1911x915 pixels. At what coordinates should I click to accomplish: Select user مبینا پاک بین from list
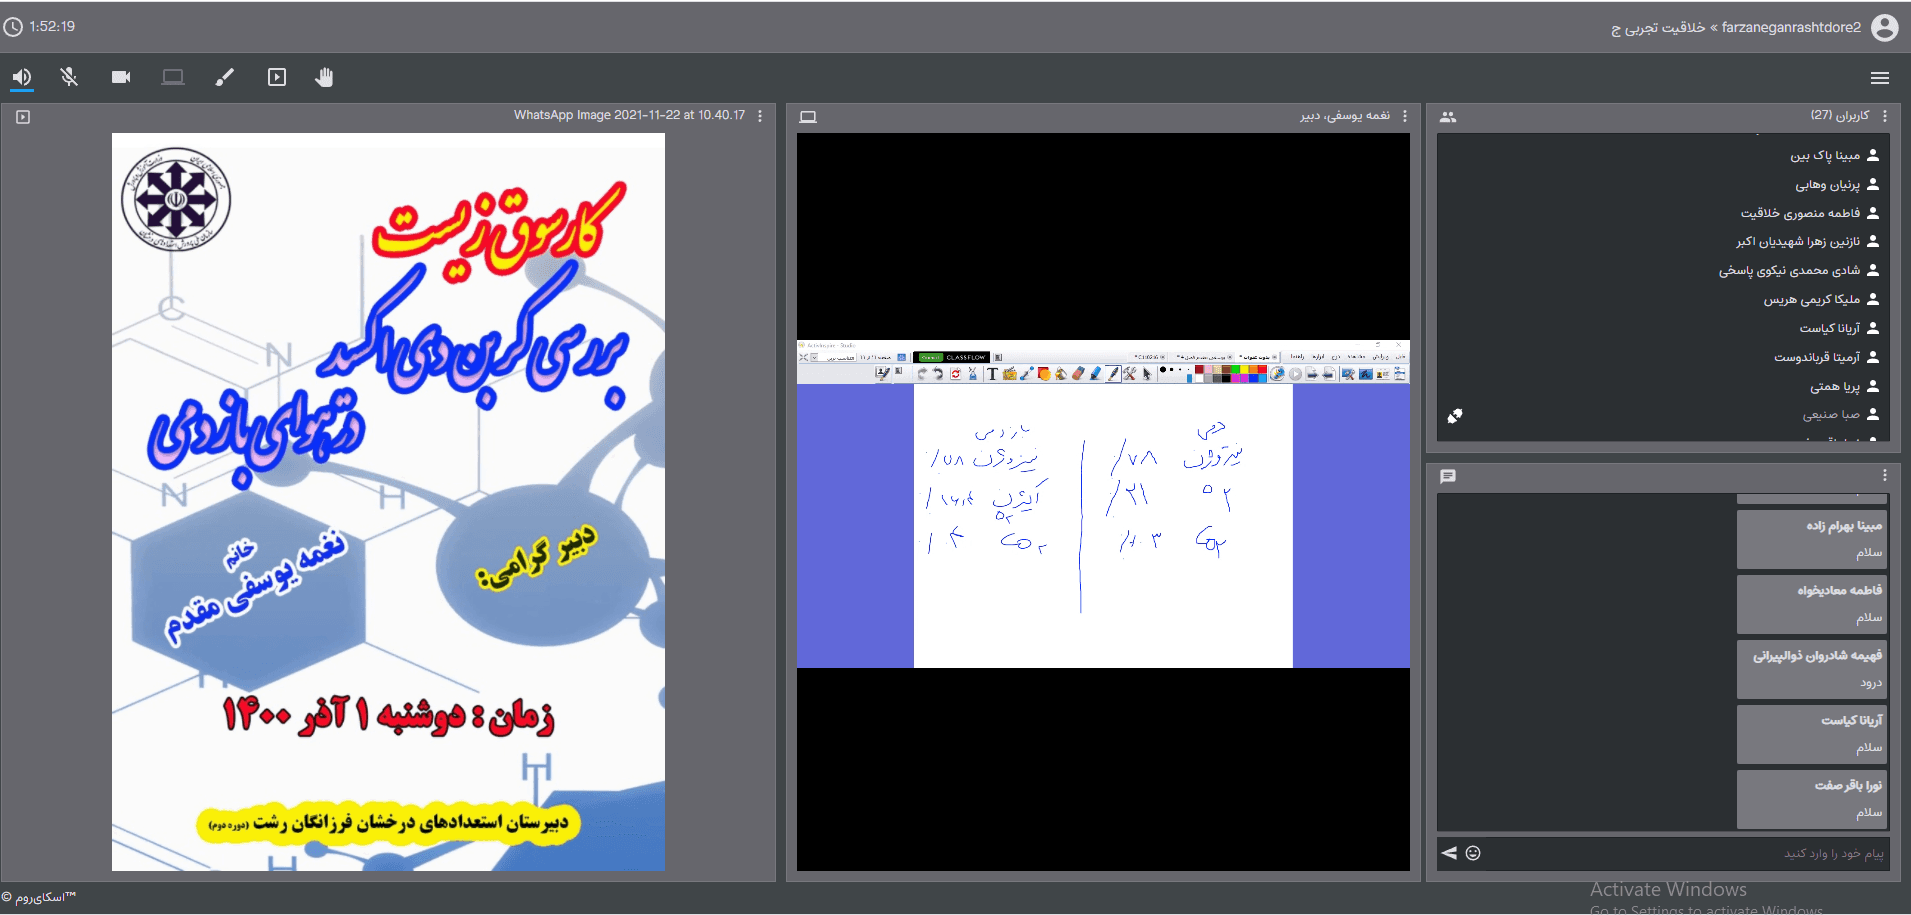1825,156
